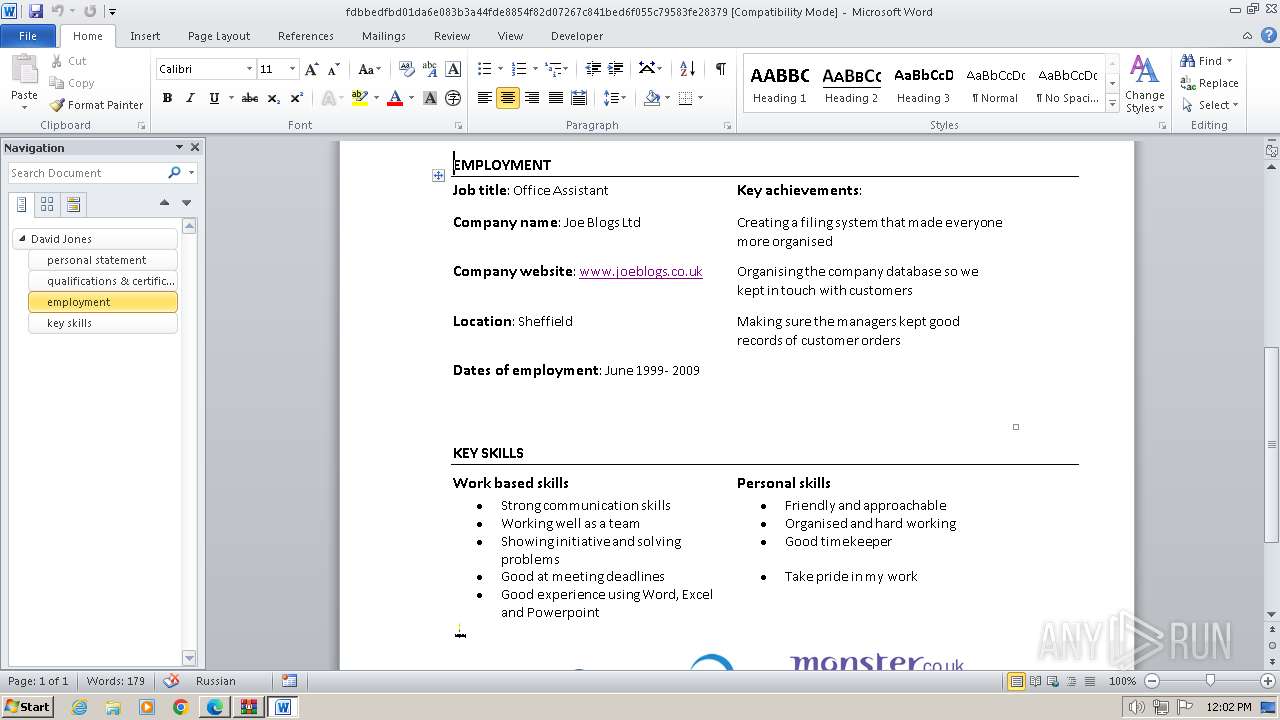Open Chrome from the taskbar
Viewport: 1280px width, 720px height.
[x=181, y=707]
